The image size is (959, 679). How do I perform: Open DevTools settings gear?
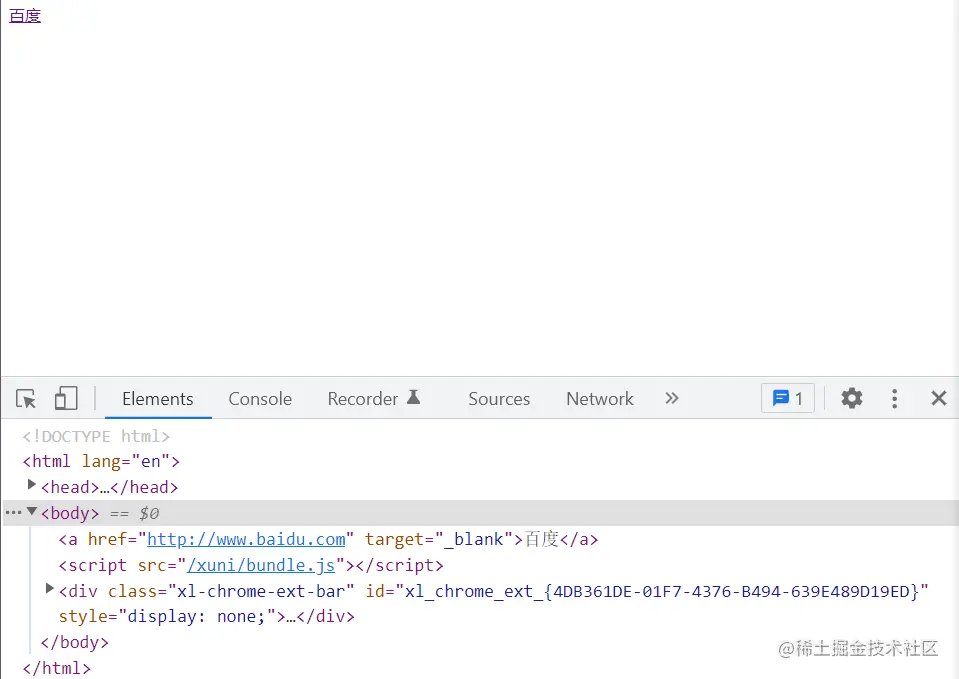point(851,398)
